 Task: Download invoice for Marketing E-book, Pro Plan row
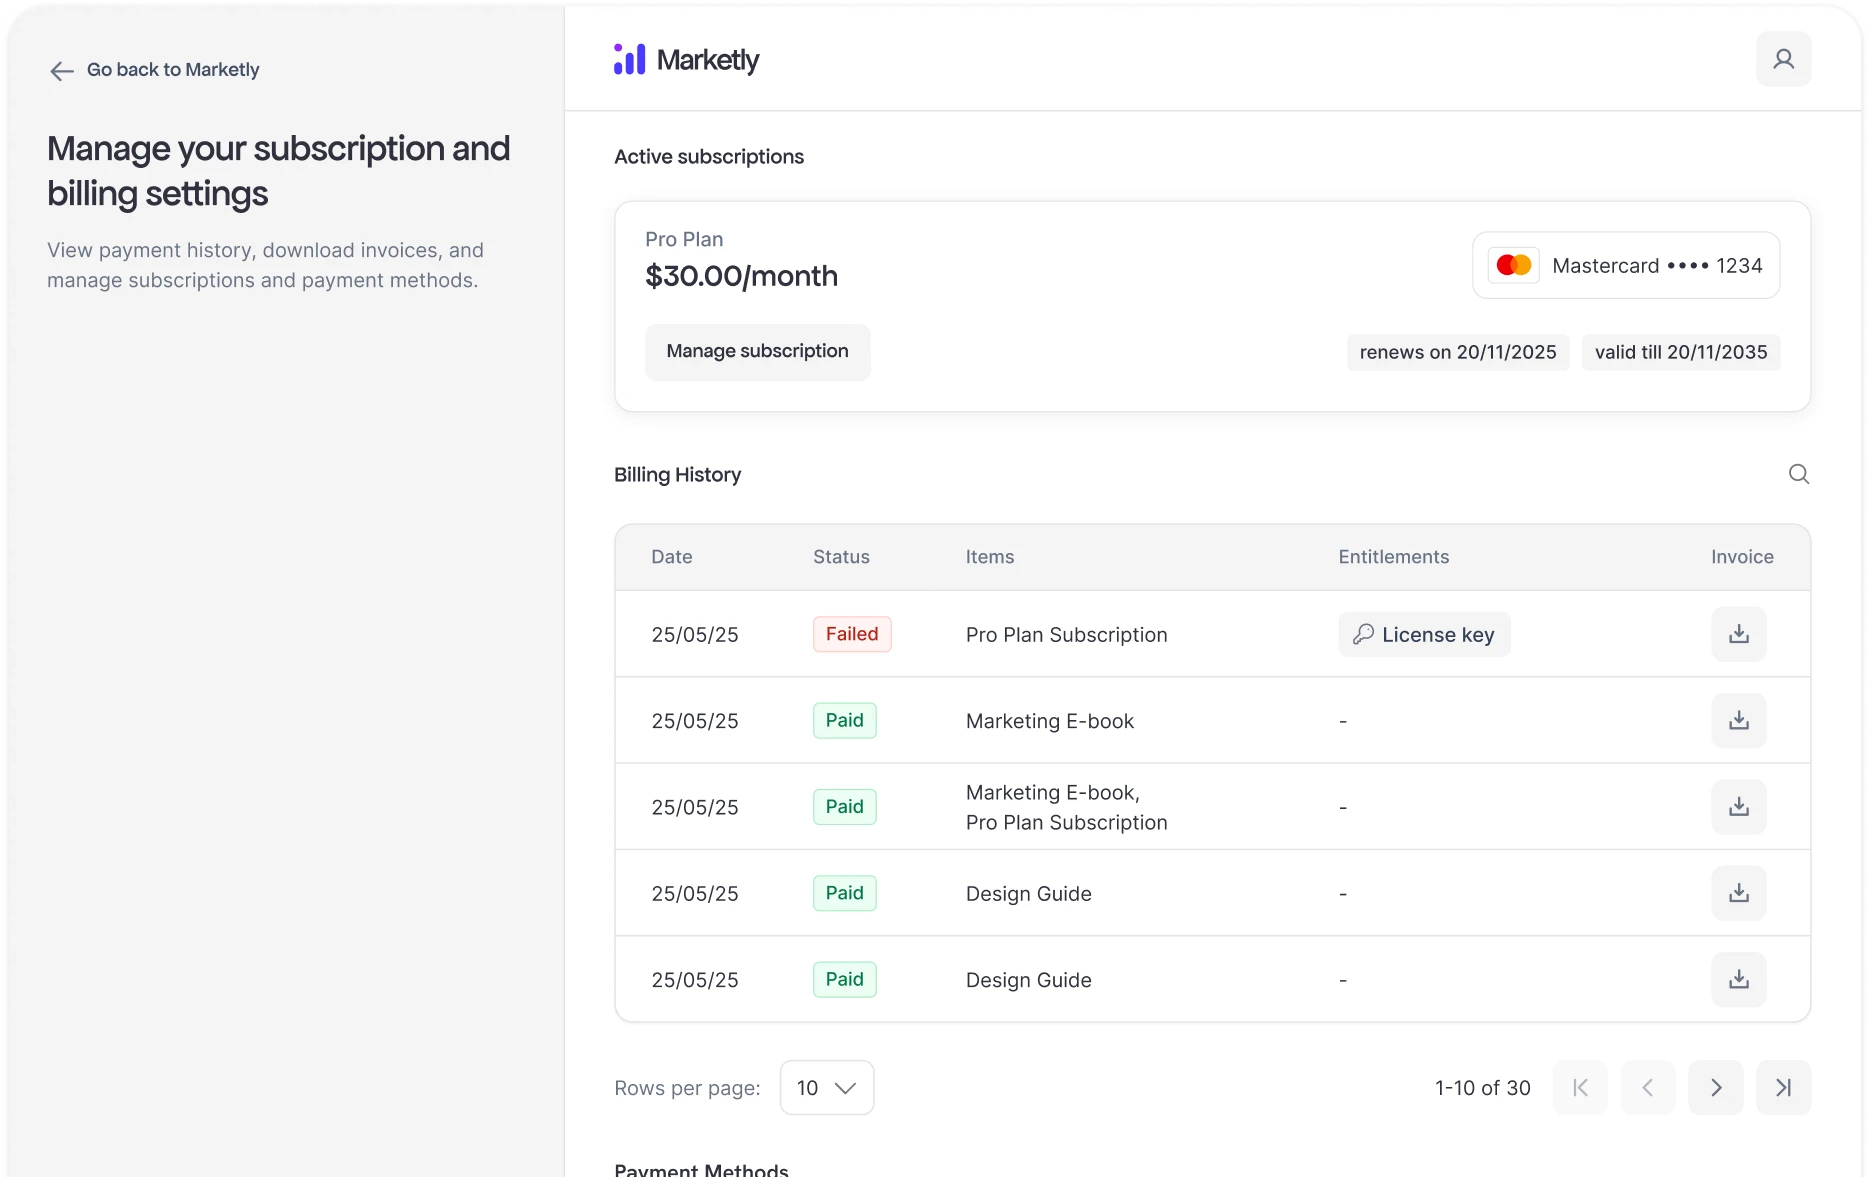coord(1738,807)
